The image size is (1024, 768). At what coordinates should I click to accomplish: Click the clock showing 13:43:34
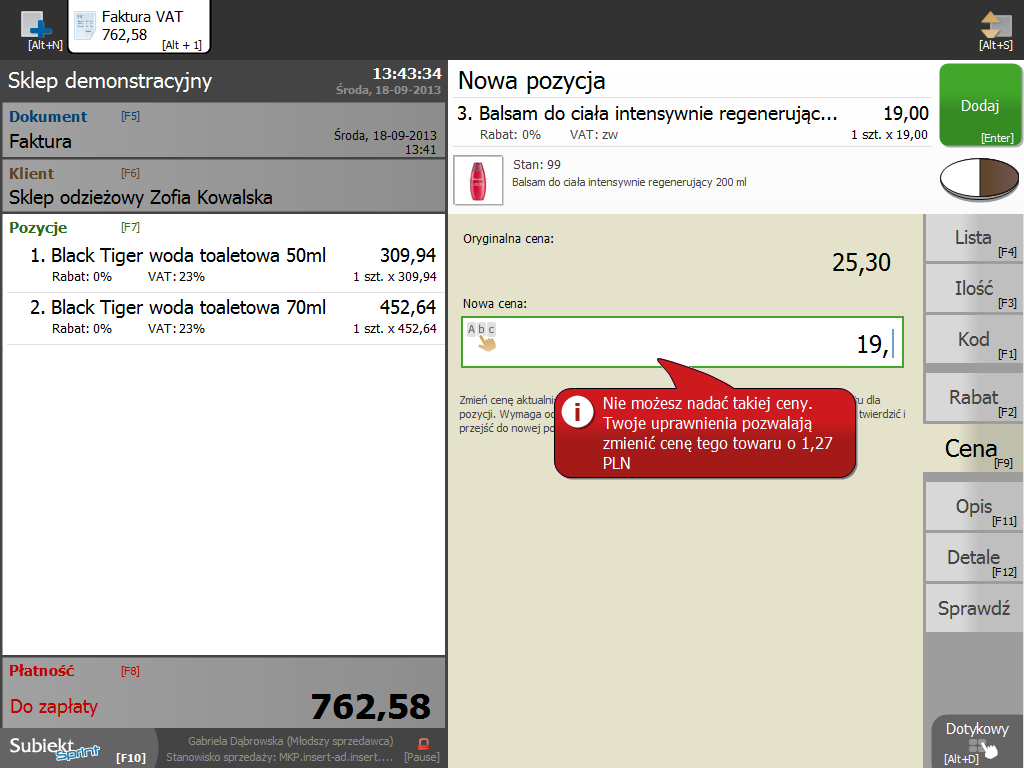click(x=407, y=73)
